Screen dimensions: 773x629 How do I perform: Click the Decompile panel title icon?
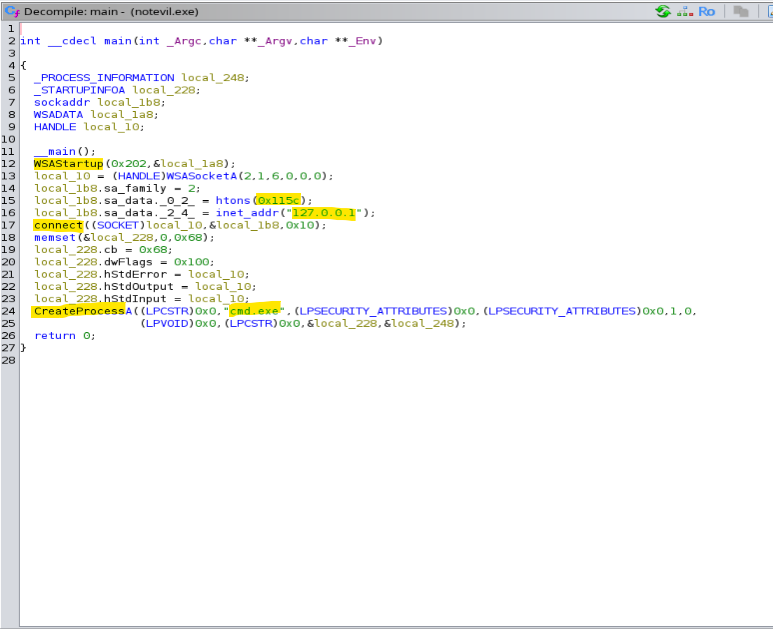point(12,11)
